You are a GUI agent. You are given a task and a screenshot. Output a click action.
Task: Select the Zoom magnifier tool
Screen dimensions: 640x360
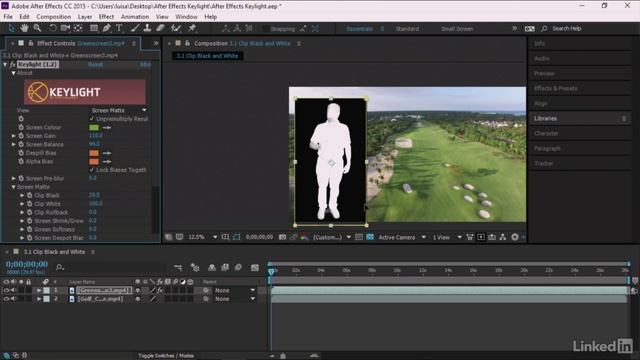(x=37, y=28)
